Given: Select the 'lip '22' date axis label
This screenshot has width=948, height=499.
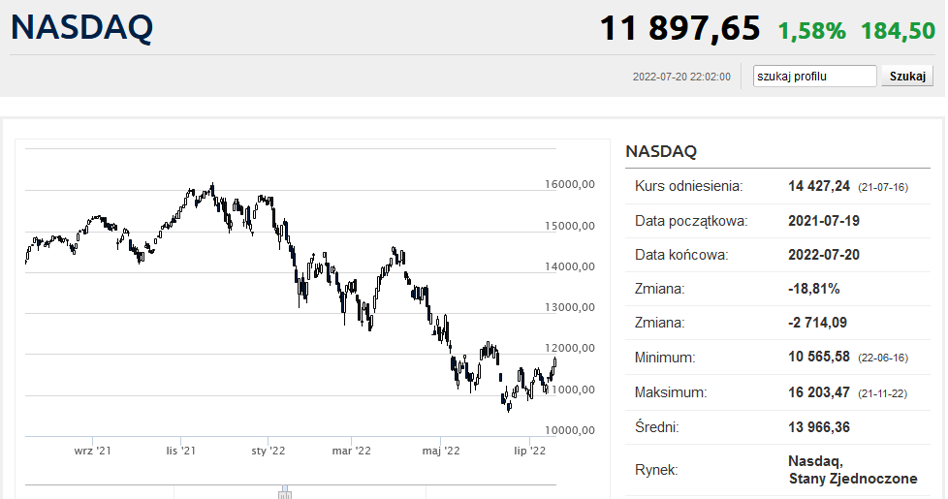Looking at the screenshot, I should pos(530,451).
